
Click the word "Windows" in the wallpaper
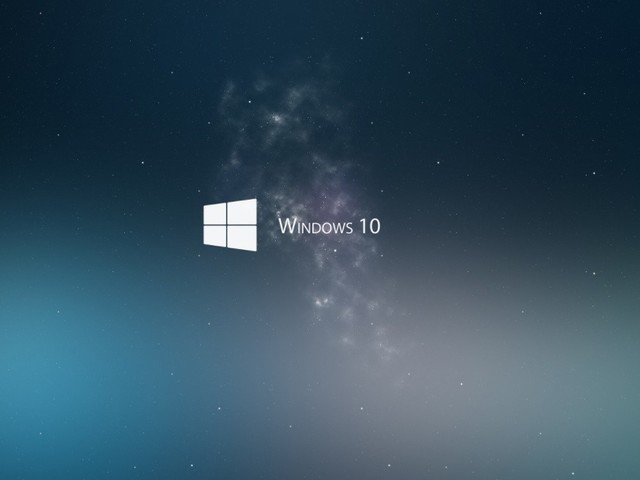point(314,226)
